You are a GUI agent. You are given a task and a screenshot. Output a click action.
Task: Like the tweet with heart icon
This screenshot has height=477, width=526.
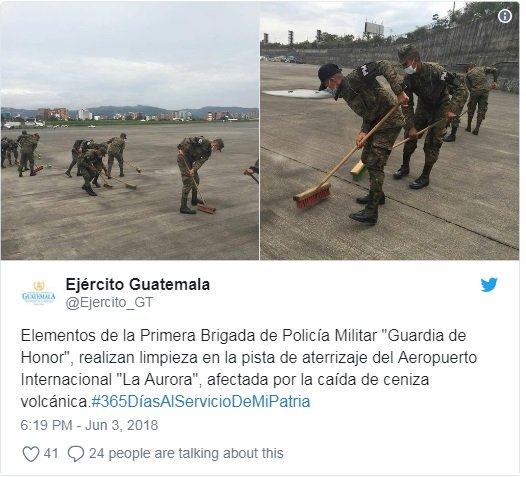click(x=31, y=454)
